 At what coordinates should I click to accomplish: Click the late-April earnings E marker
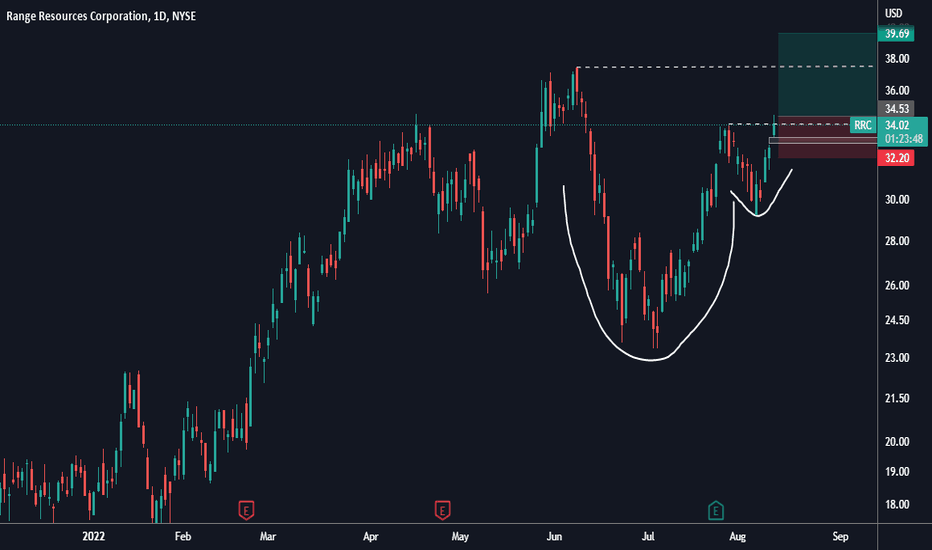tap(442, 510)
